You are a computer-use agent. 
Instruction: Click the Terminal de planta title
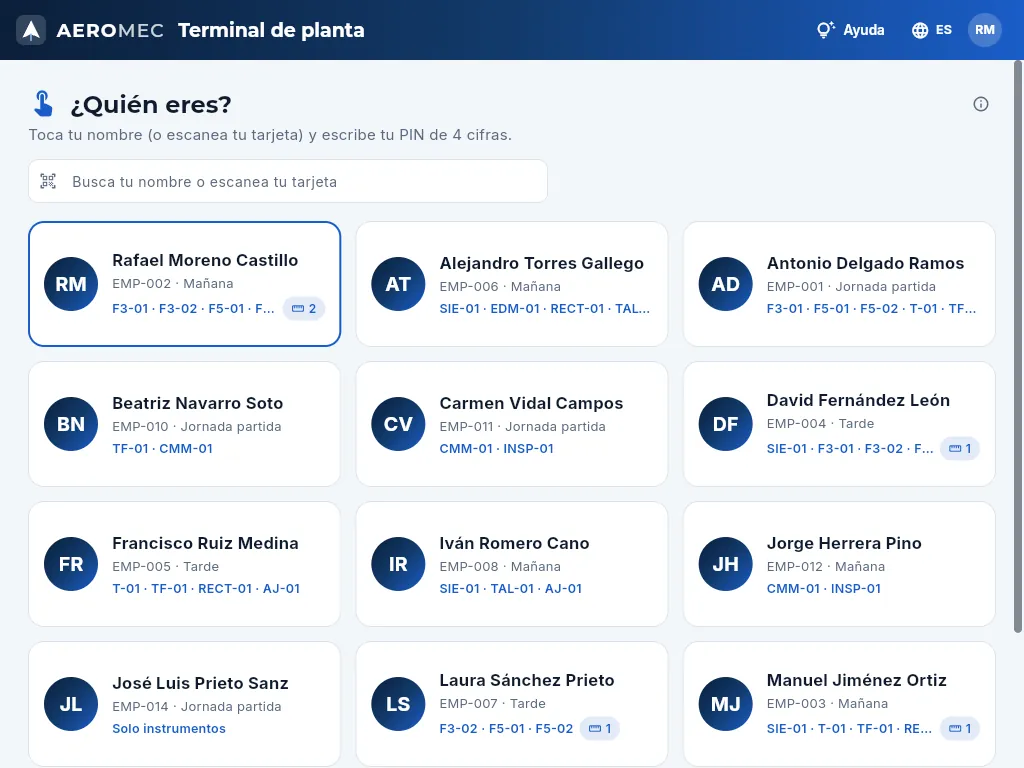coord(271,30)
